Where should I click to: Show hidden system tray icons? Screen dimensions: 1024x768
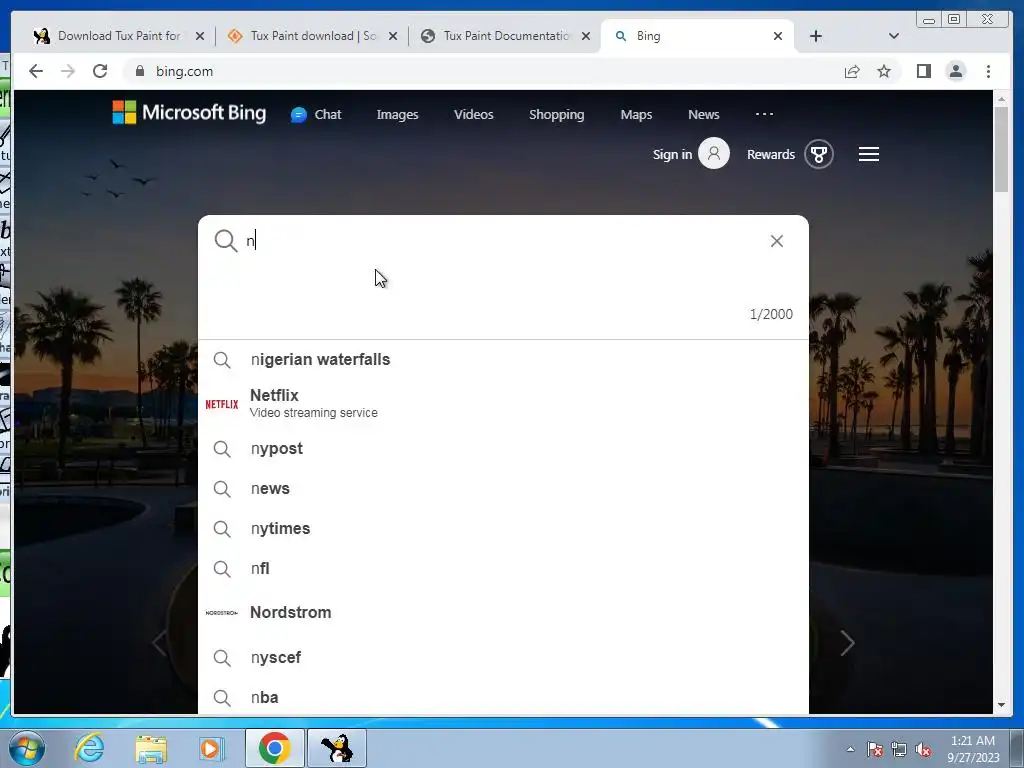pos(850,749)
